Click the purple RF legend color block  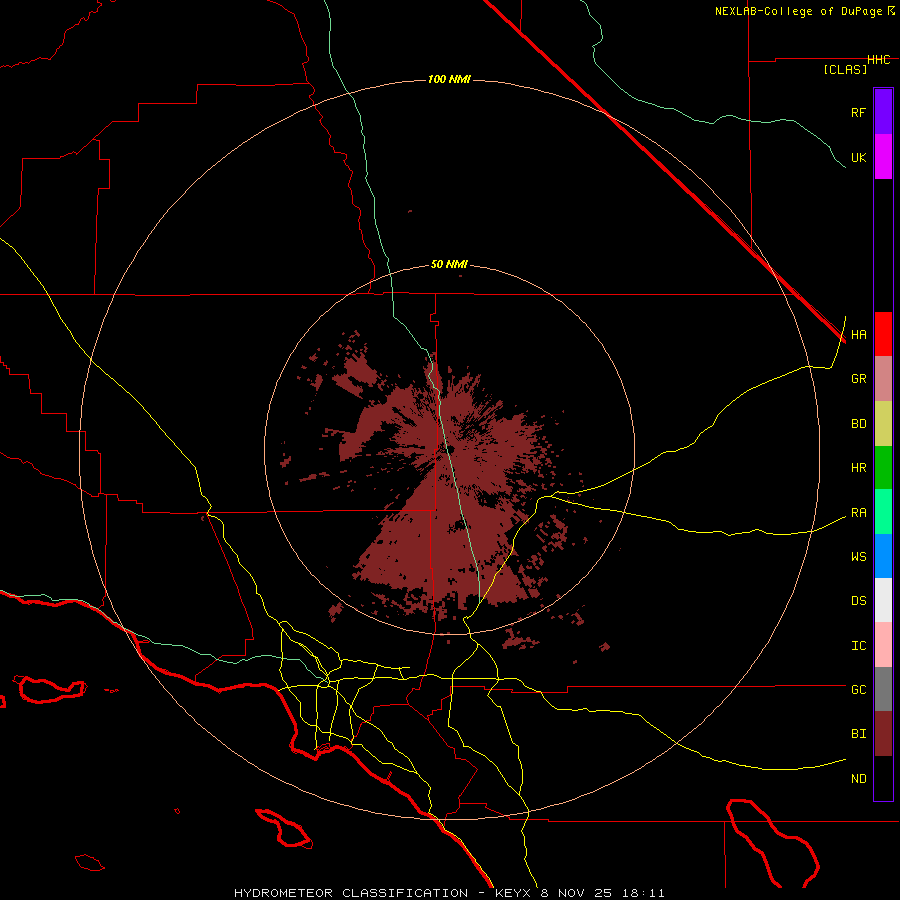click(x=883, y=112)
